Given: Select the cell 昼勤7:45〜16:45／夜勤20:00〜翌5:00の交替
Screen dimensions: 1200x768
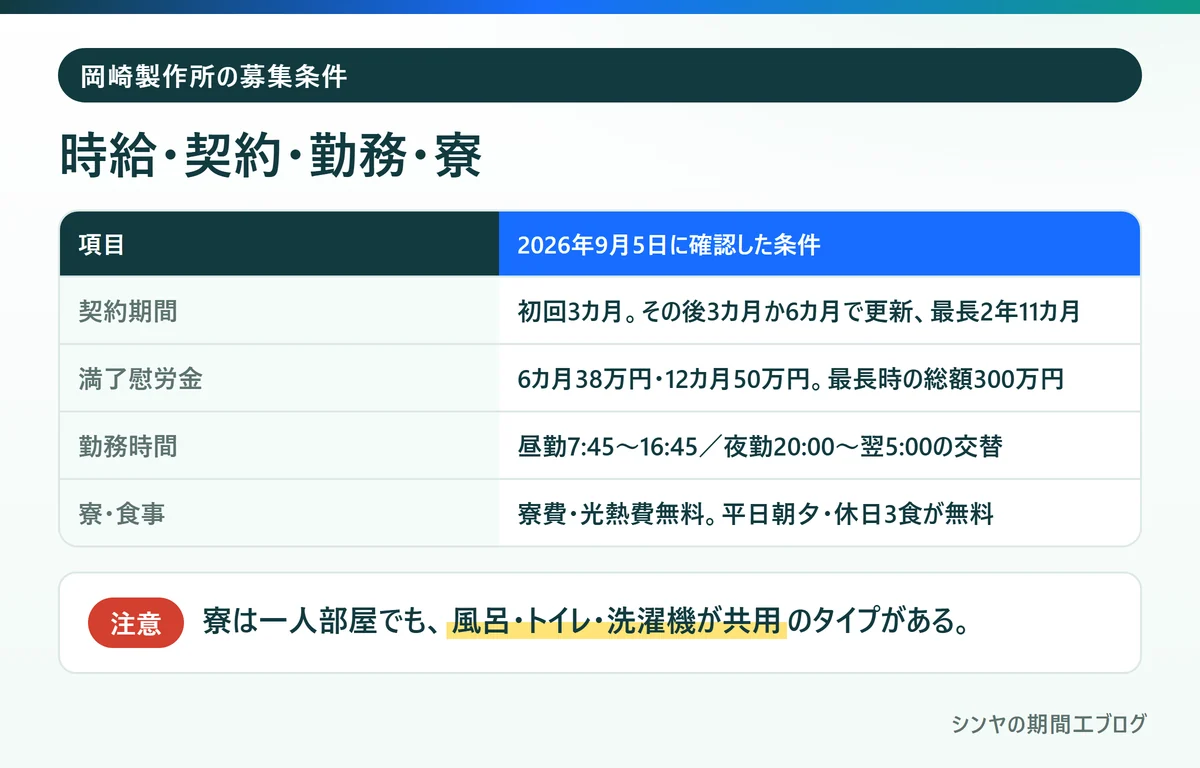Looking at the screenshot, I should tap(819, 446).
